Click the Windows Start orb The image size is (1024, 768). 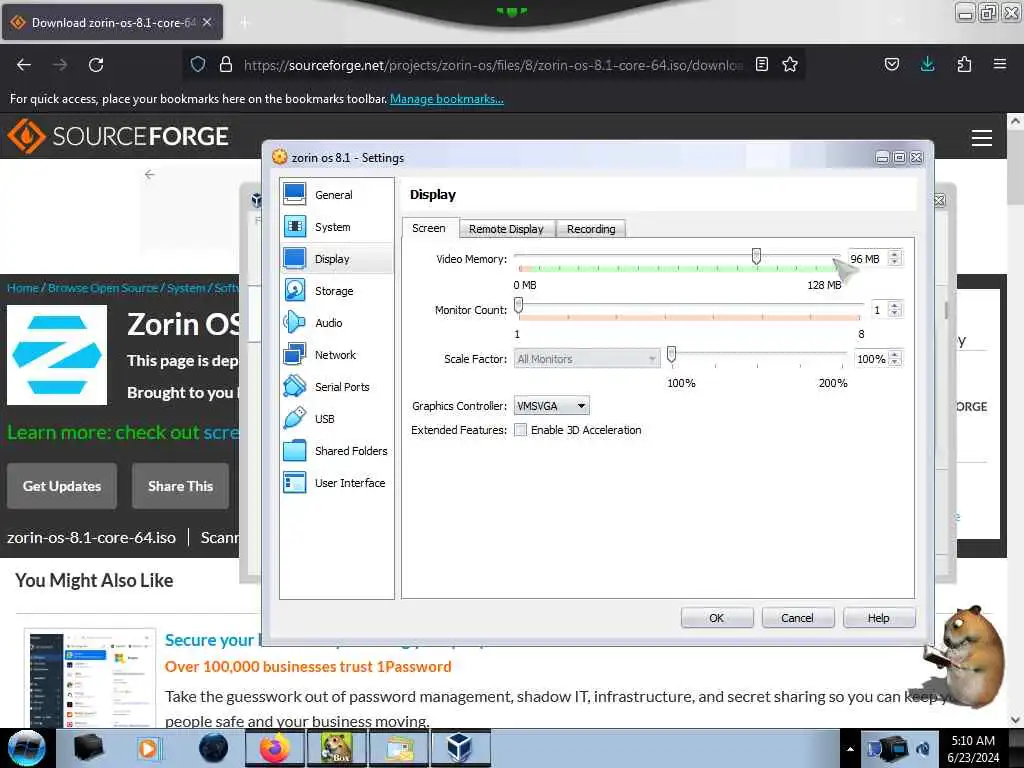26,748
